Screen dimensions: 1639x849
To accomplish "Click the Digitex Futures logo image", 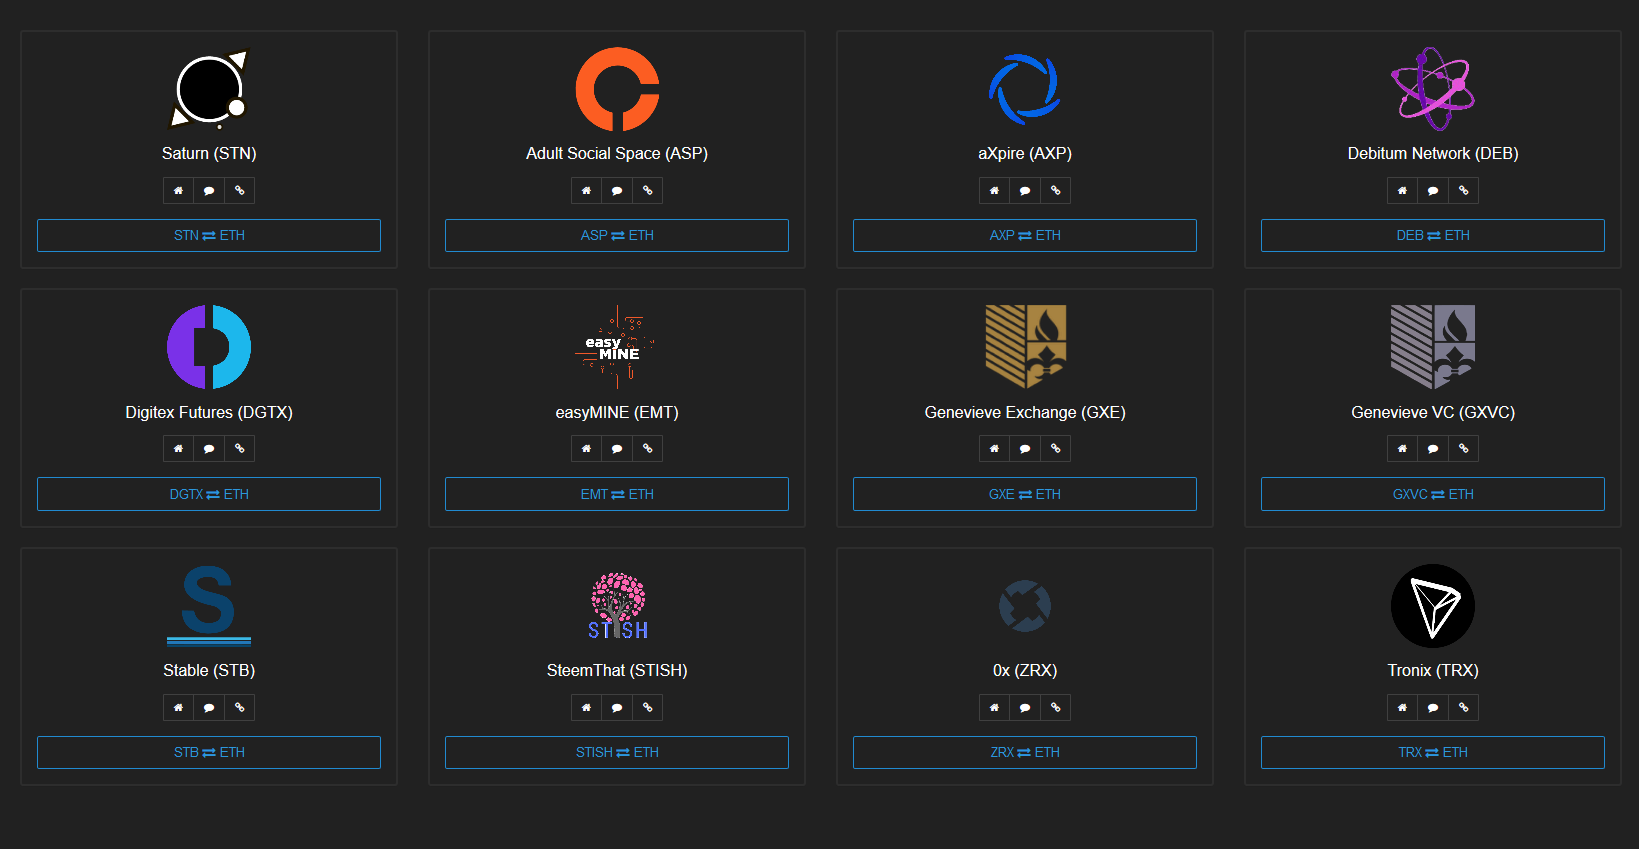I will [209, 347].
